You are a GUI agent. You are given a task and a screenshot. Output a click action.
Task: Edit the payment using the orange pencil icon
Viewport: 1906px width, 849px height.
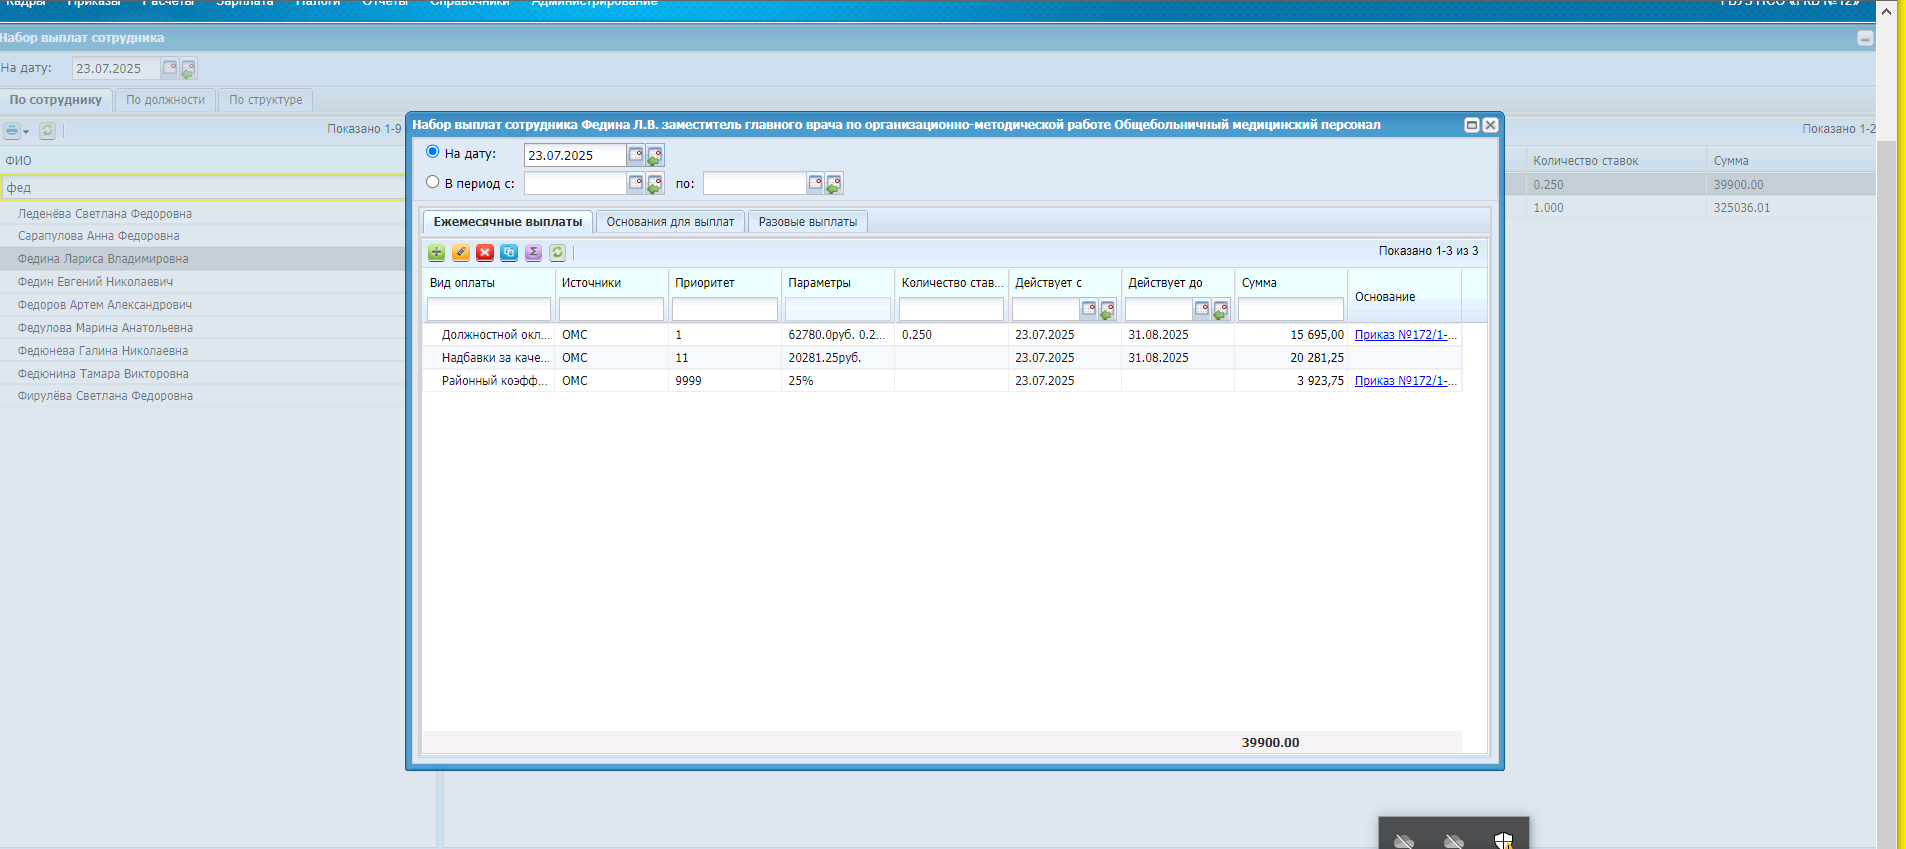(461, 253)
